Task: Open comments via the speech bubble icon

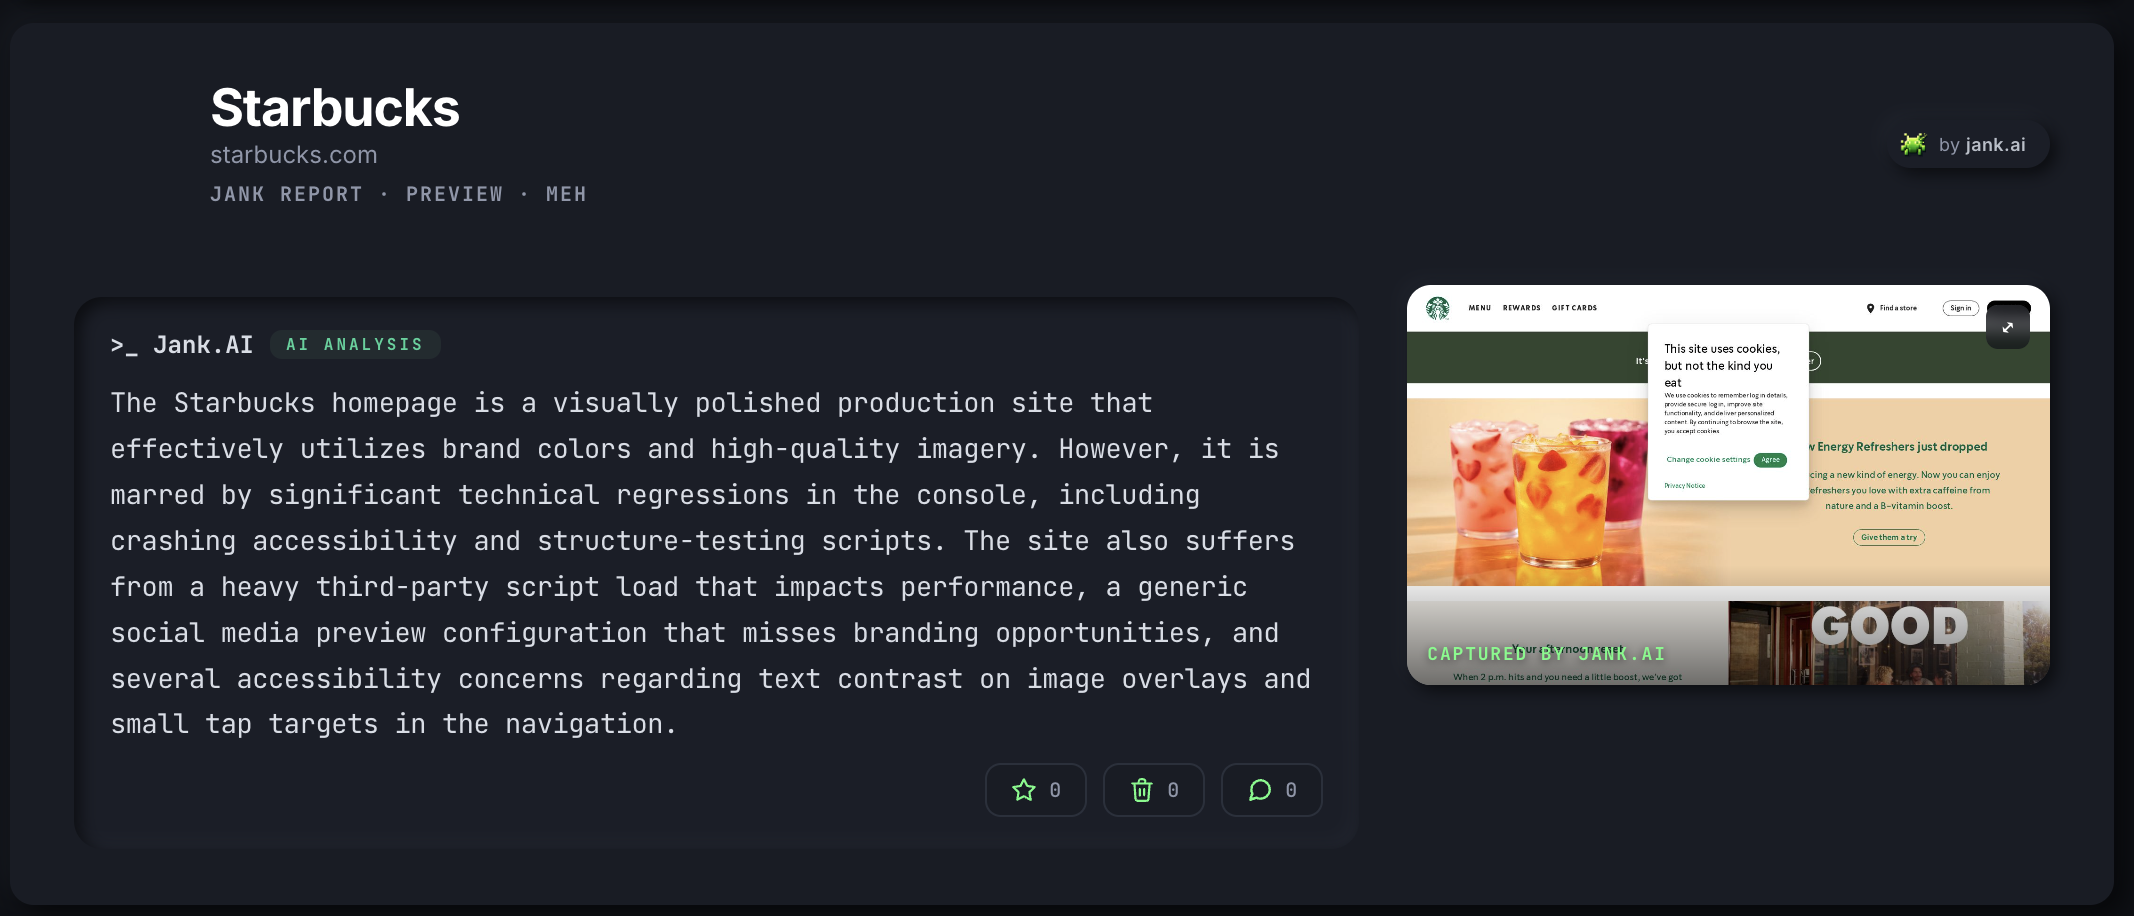Action: (1259, 790)
